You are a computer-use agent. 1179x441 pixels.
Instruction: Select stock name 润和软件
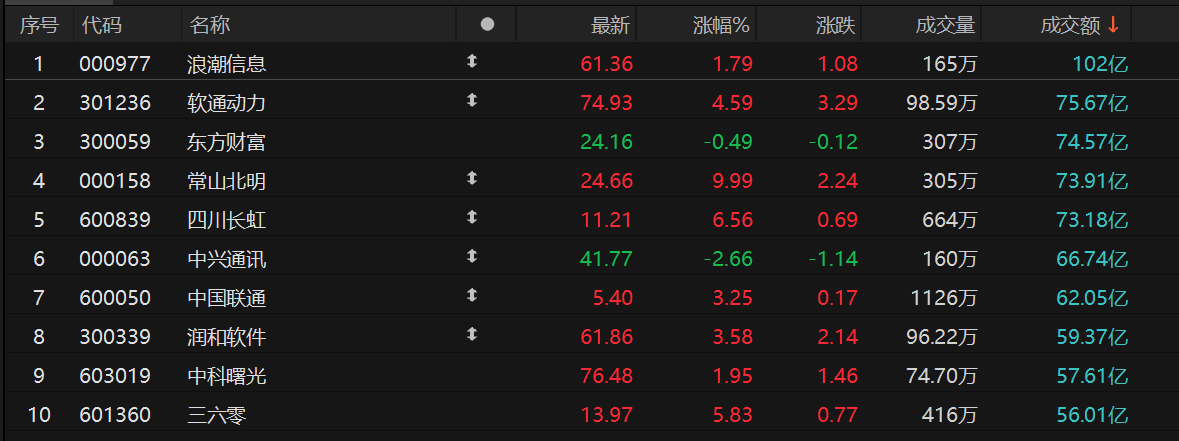tap(226, 337)
